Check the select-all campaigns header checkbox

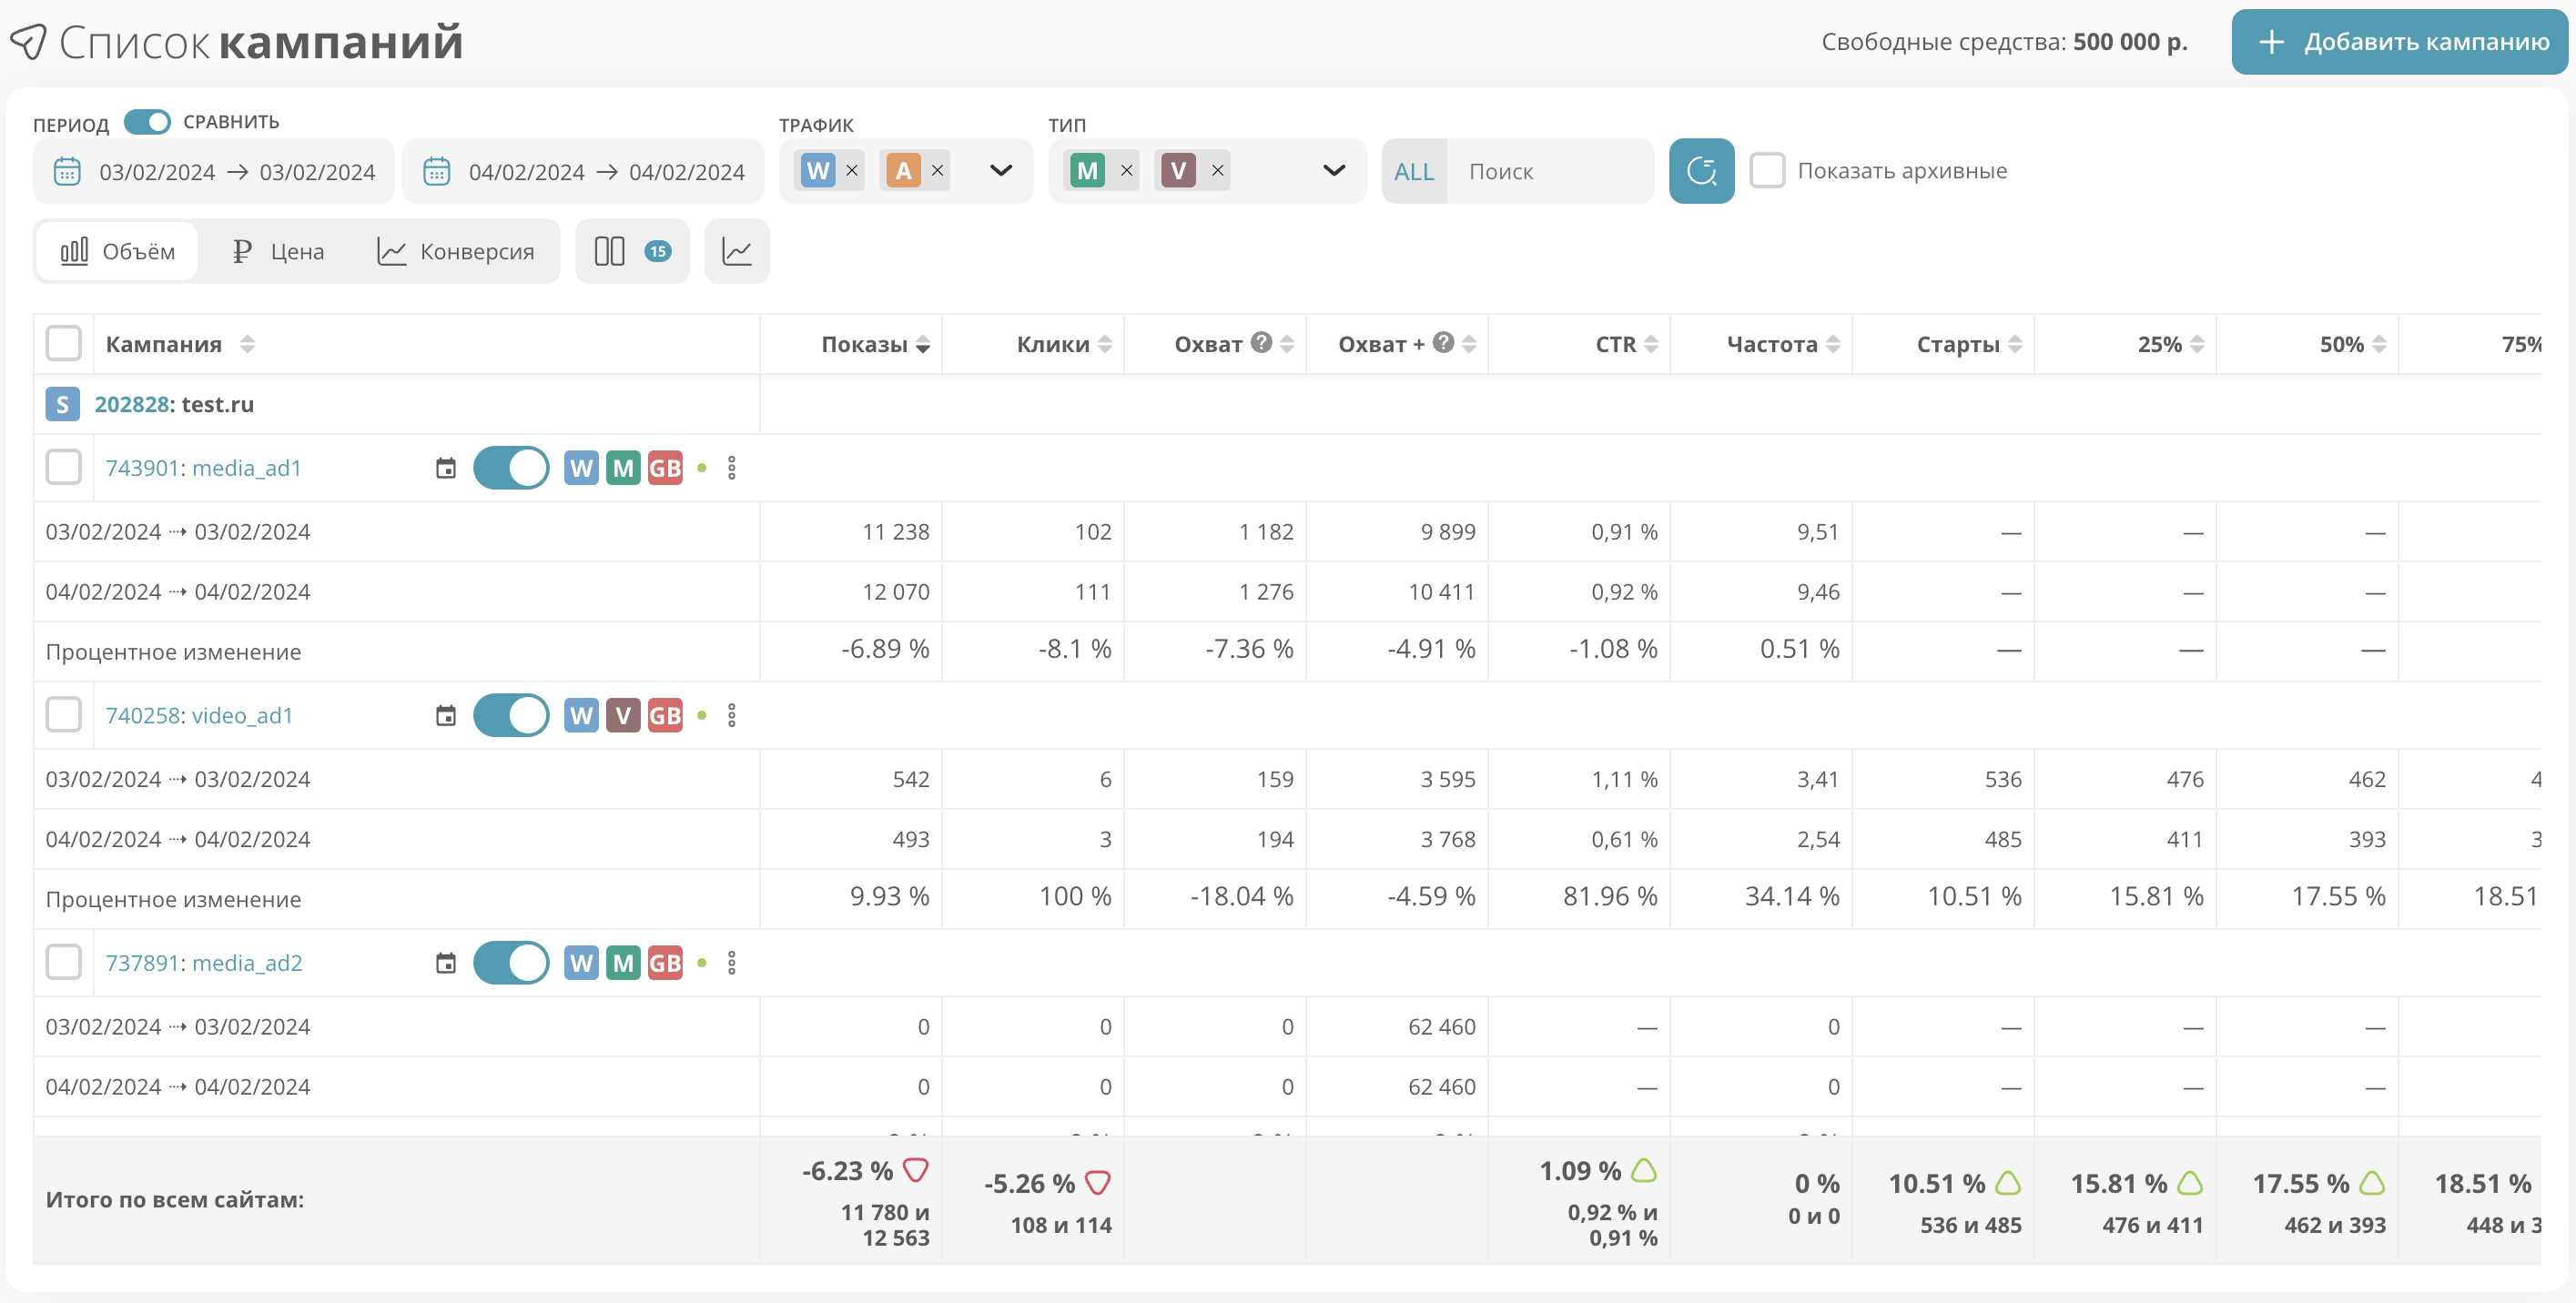pos(63,343)
